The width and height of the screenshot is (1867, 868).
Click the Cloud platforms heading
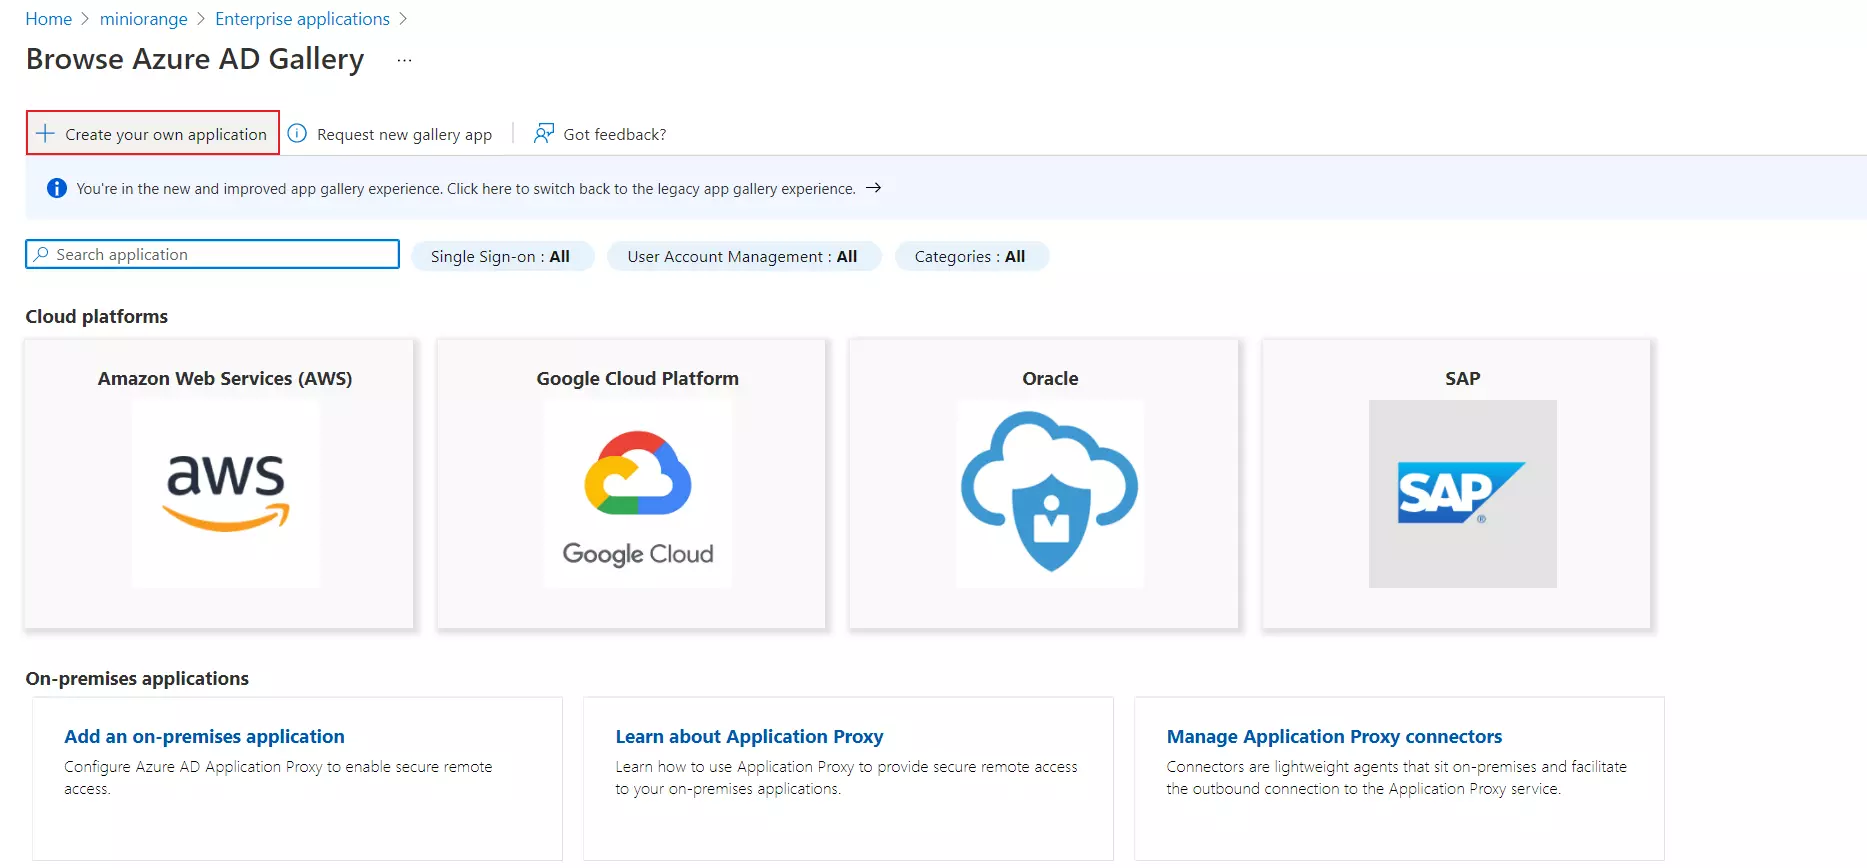(x=96, y=316)
